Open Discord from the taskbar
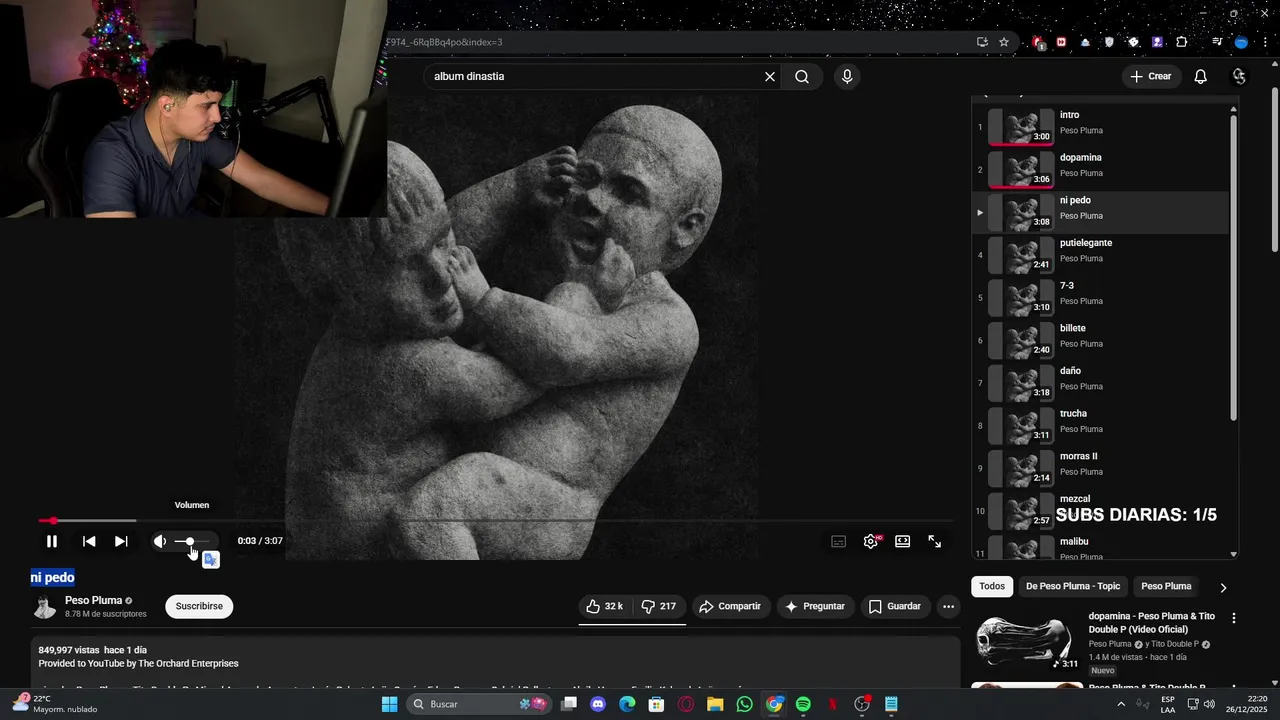The width and height of the screenshot is (1280, 720). point(598,704)
